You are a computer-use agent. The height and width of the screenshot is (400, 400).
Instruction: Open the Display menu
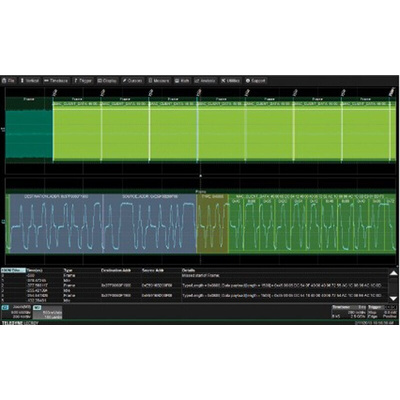(x=107, y=81)
